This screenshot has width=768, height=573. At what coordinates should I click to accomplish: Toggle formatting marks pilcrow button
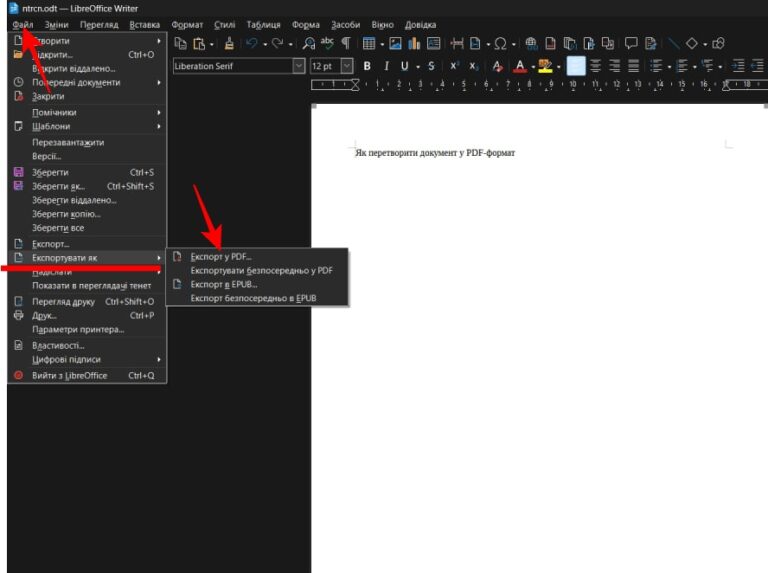[346, 44]
